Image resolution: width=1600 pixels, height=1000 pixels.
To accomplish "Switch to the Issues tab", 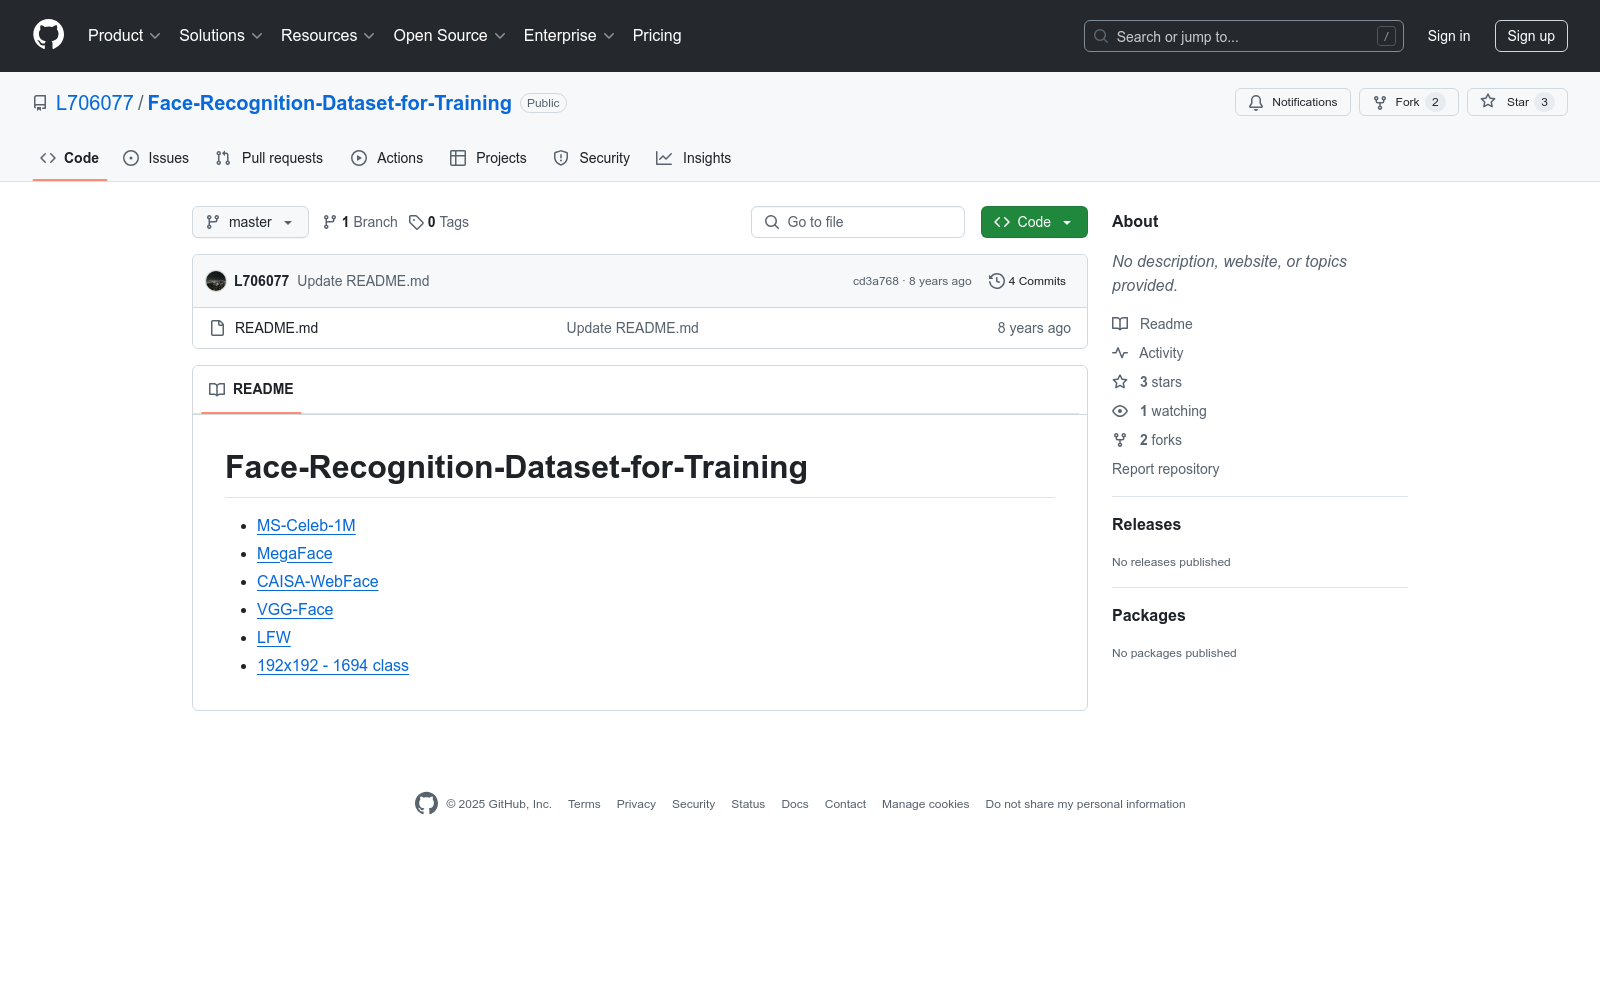I will 156,158.
